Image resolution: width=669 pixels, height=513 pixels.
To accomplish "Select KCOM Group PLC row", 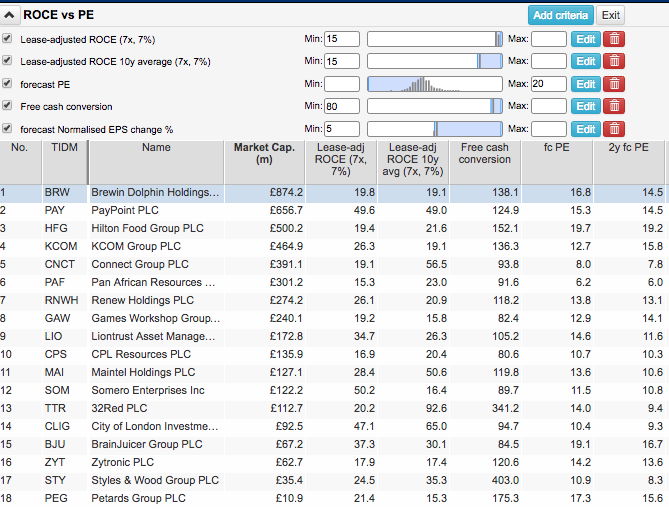I will coord(332,247).
